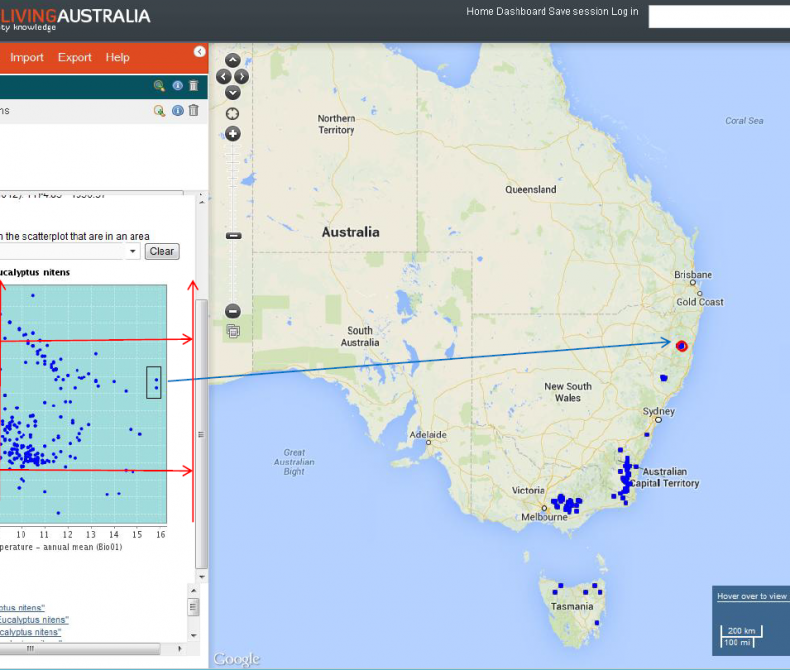
Task: Open the Help menu
Action: (118, 57)
